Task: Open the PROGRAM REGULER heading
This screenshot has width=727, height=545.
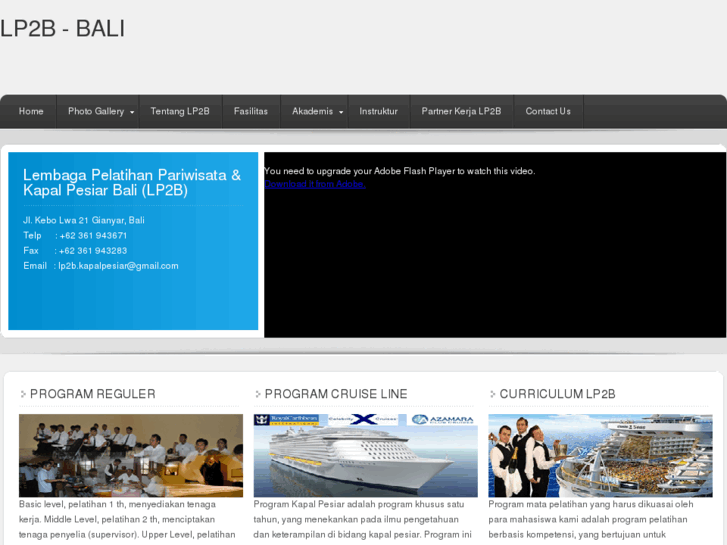Action: (93, 394)
